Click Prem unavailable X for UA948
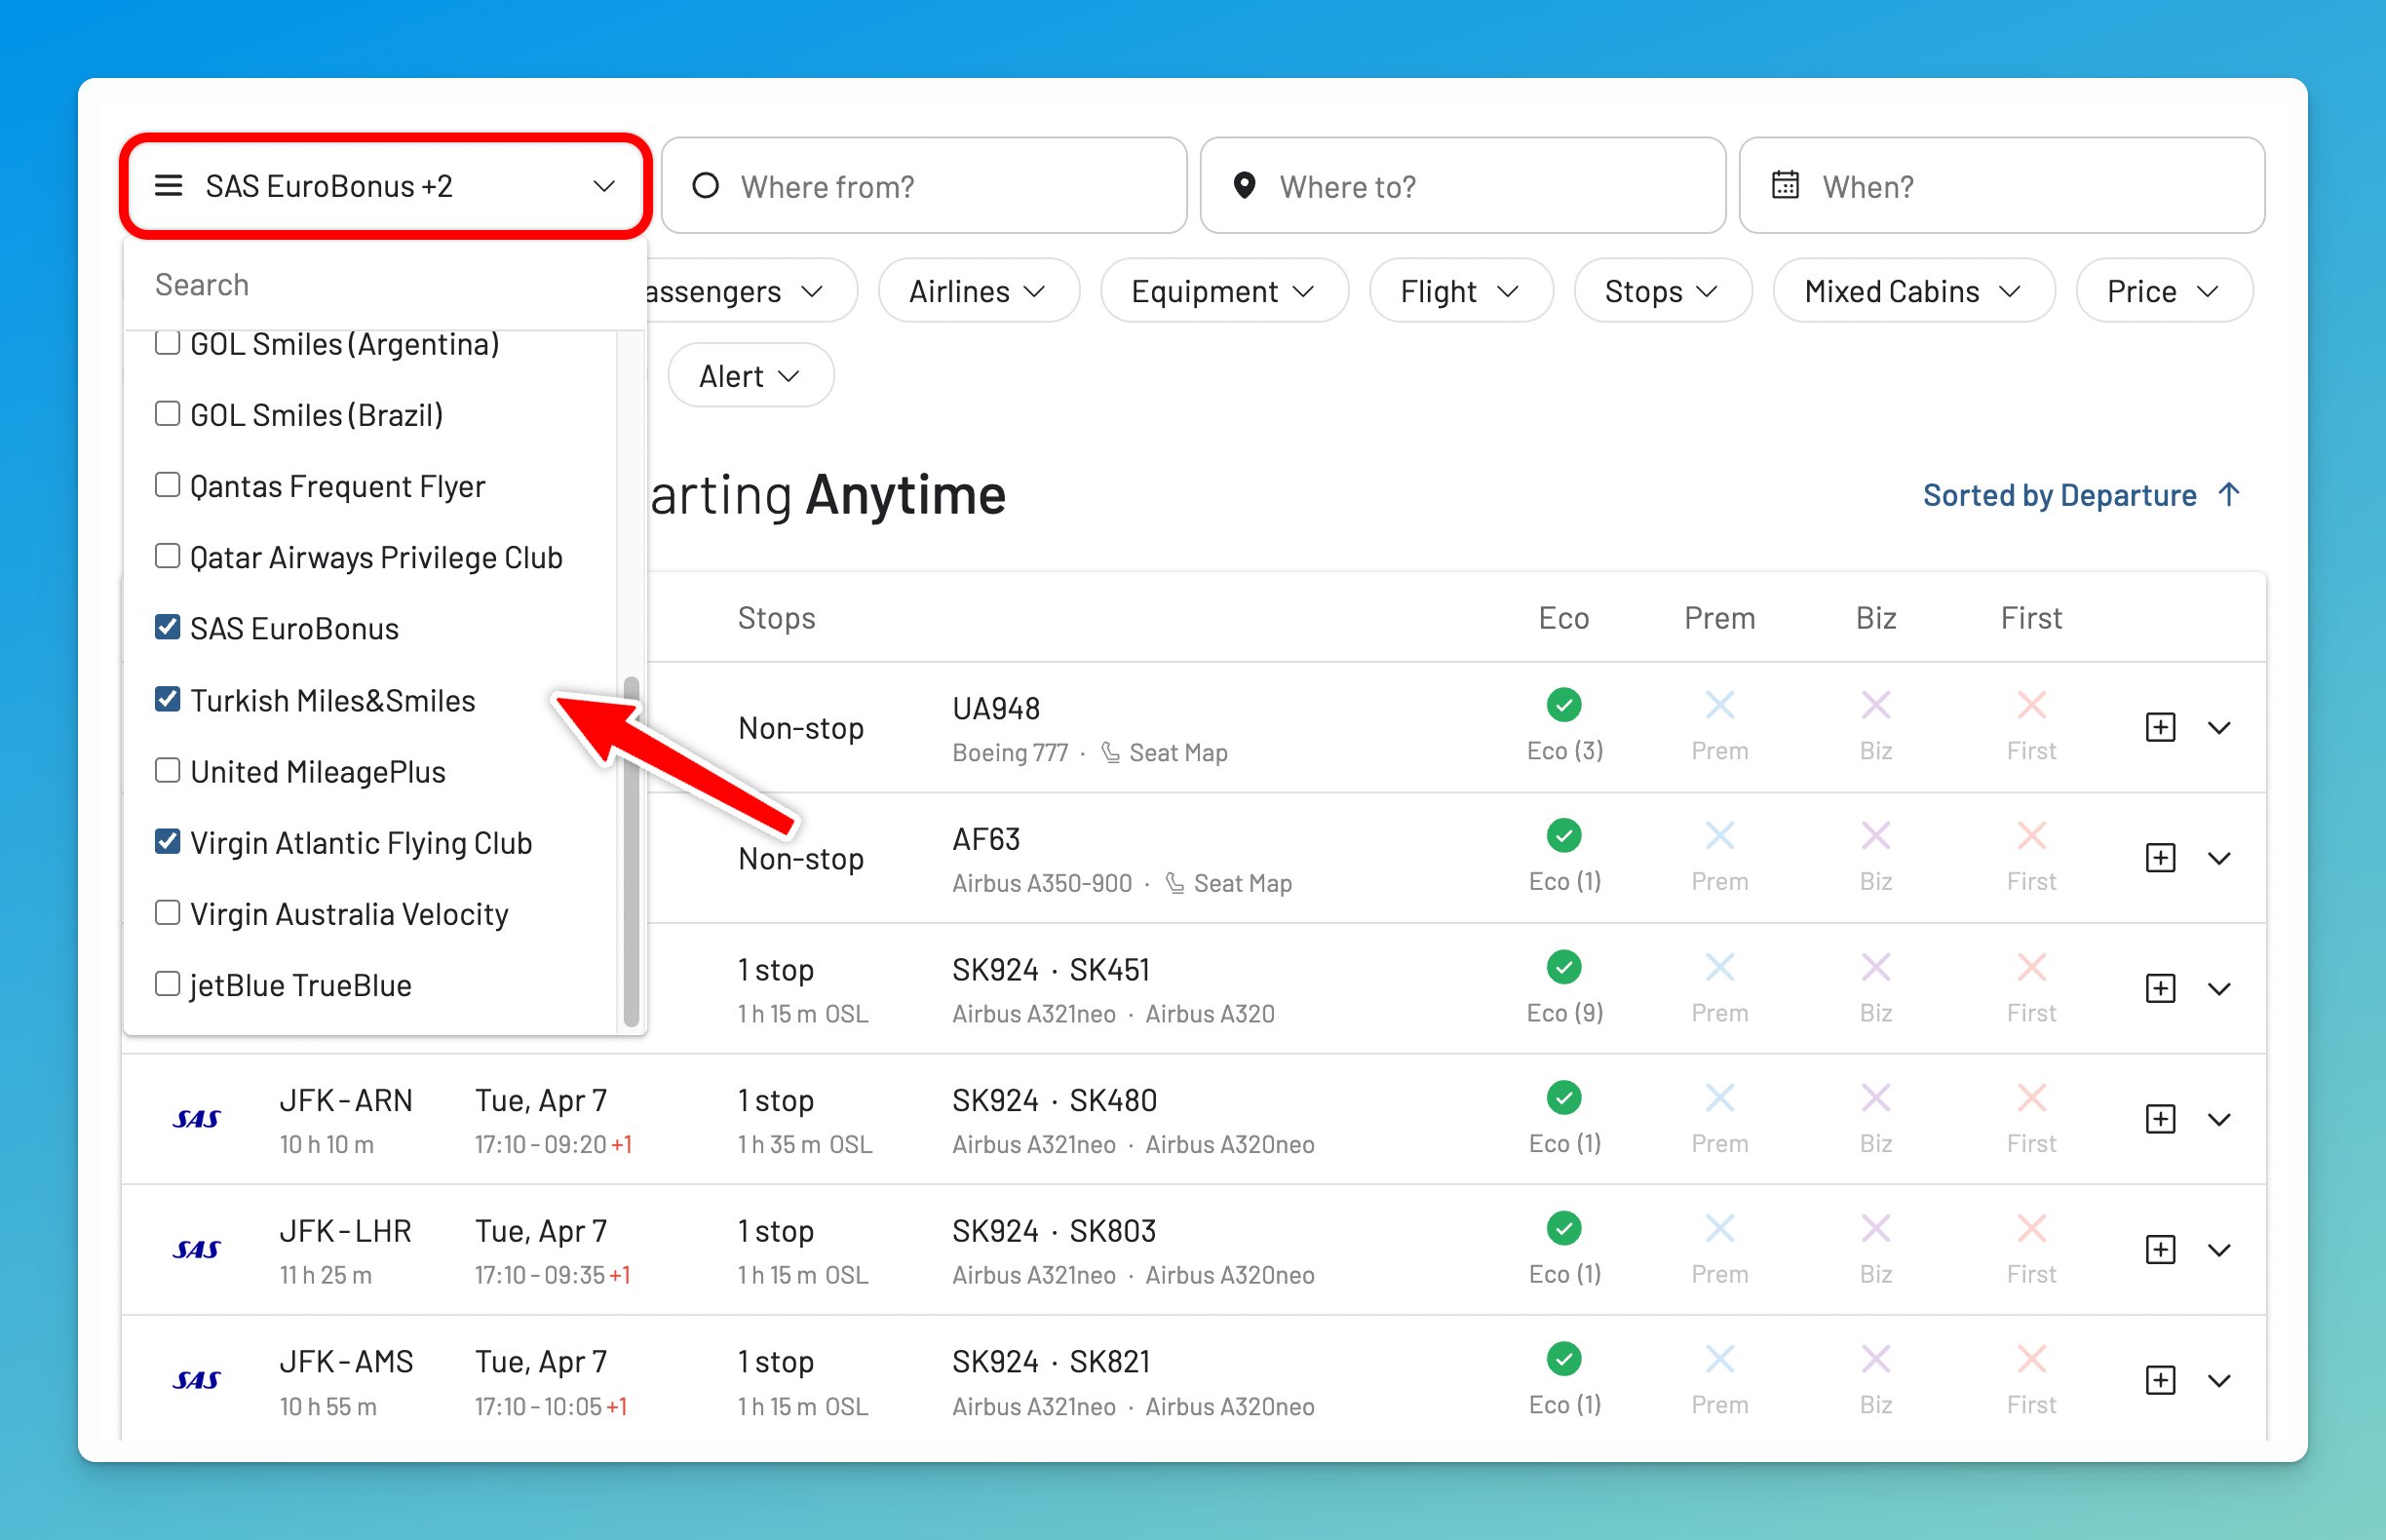The width and height of the screenshot is (2386, 1540). (x=1719, y=705)
